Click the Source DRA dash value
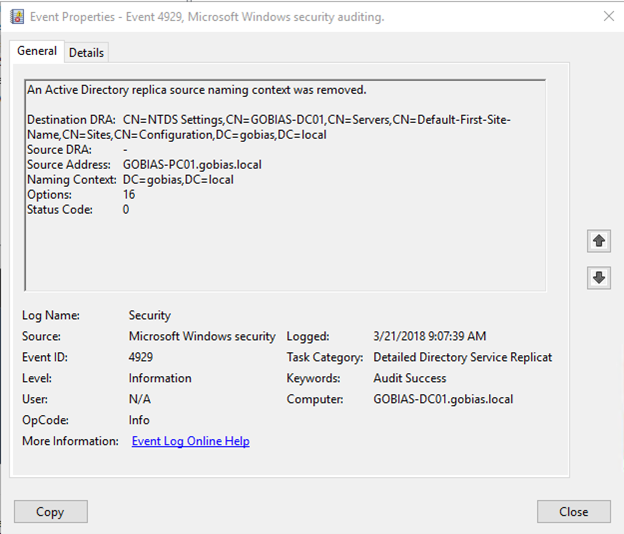Screen dimensions: 624x534 [x=125, y=150]
